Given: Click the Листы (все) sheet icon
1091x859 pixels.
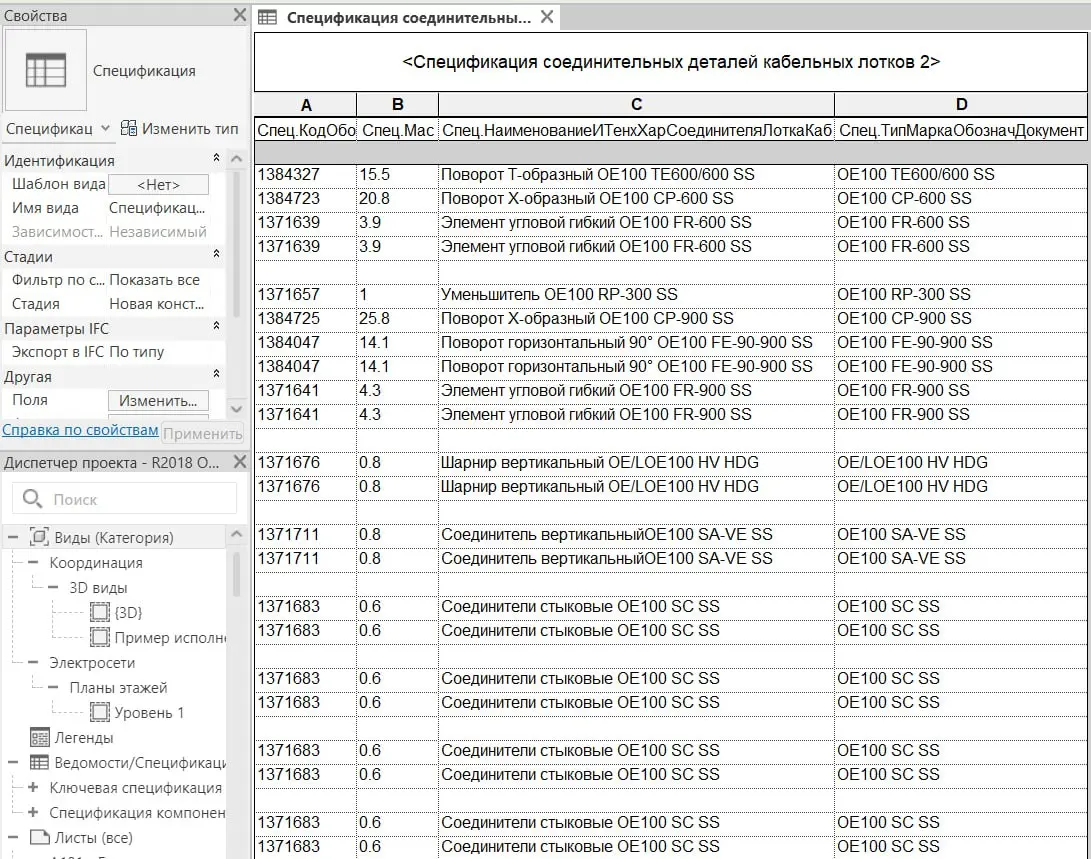Looking at the screenshot, I should (39, 837).
